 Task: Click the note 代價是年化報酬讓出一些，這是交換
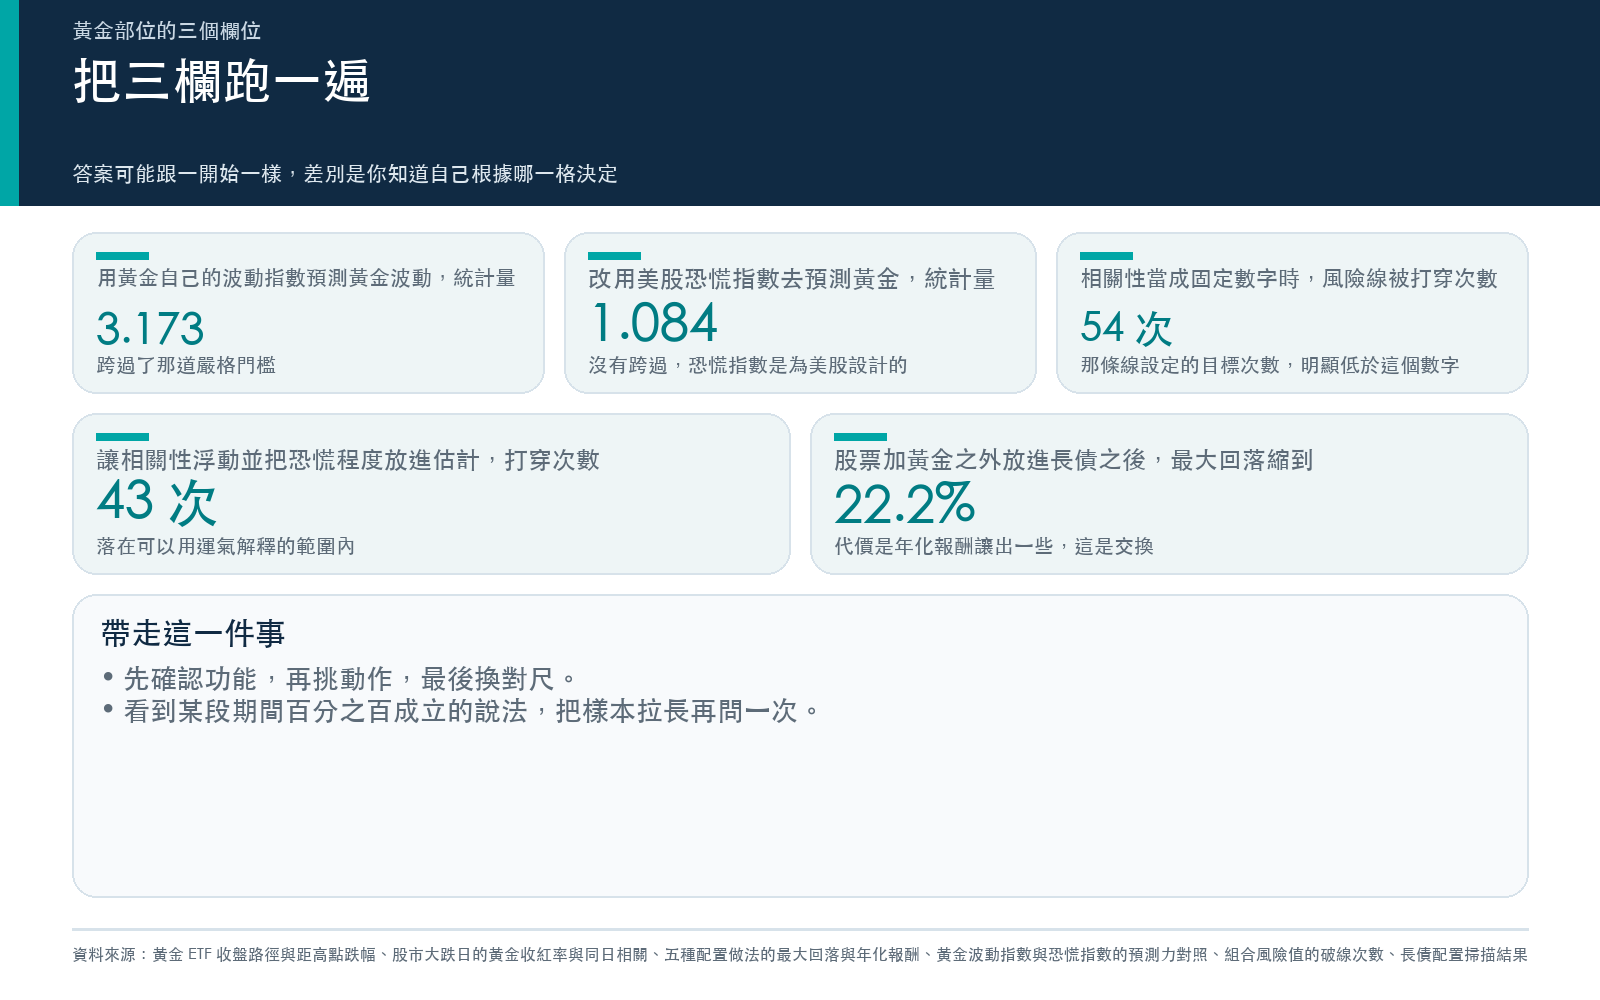click(x=994, y=546)
